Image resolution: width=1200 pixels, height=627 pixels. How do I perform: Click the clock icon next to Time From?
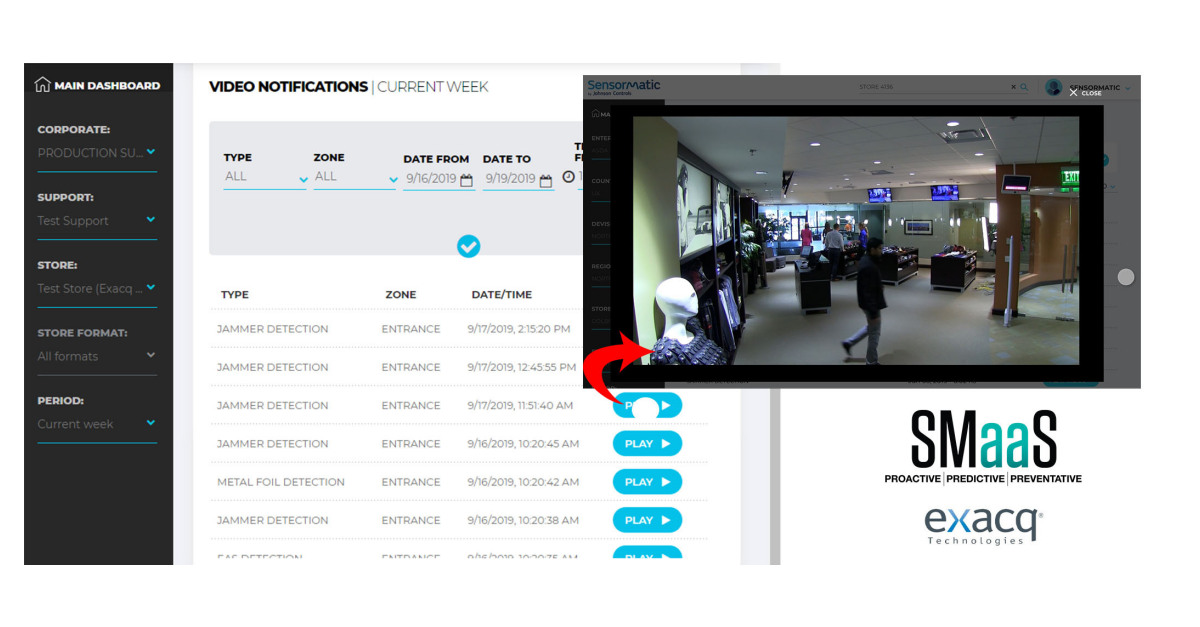(x=570, y=178)
